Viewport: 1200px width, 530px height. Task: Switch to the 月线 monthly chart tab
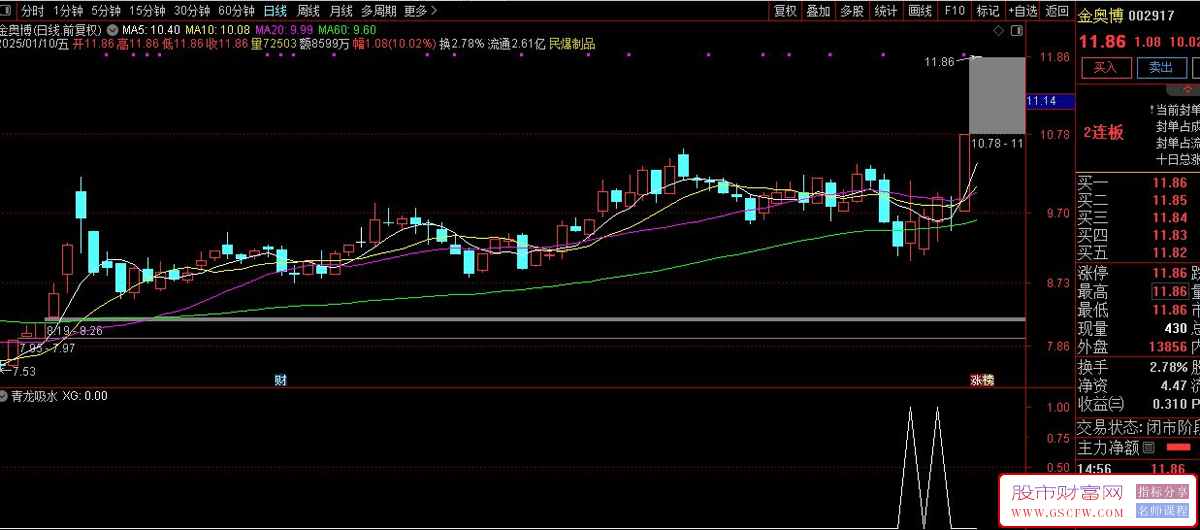pyautogui.click(x=341, y=11)
